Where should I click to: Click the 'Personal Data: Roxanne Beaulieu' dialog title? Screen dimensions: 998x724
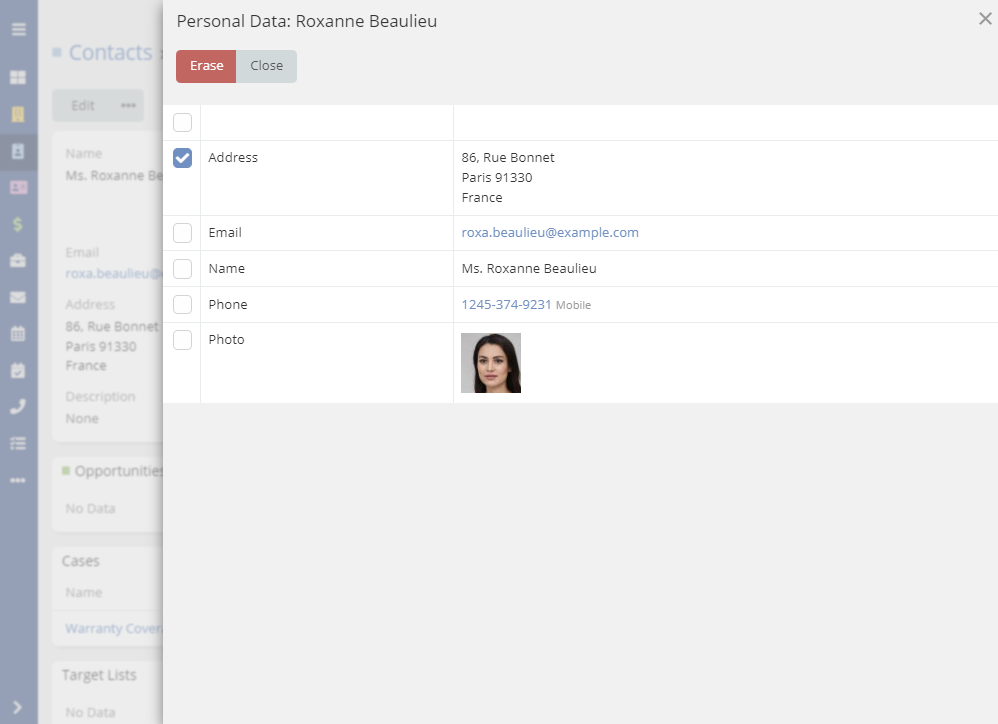307,21
